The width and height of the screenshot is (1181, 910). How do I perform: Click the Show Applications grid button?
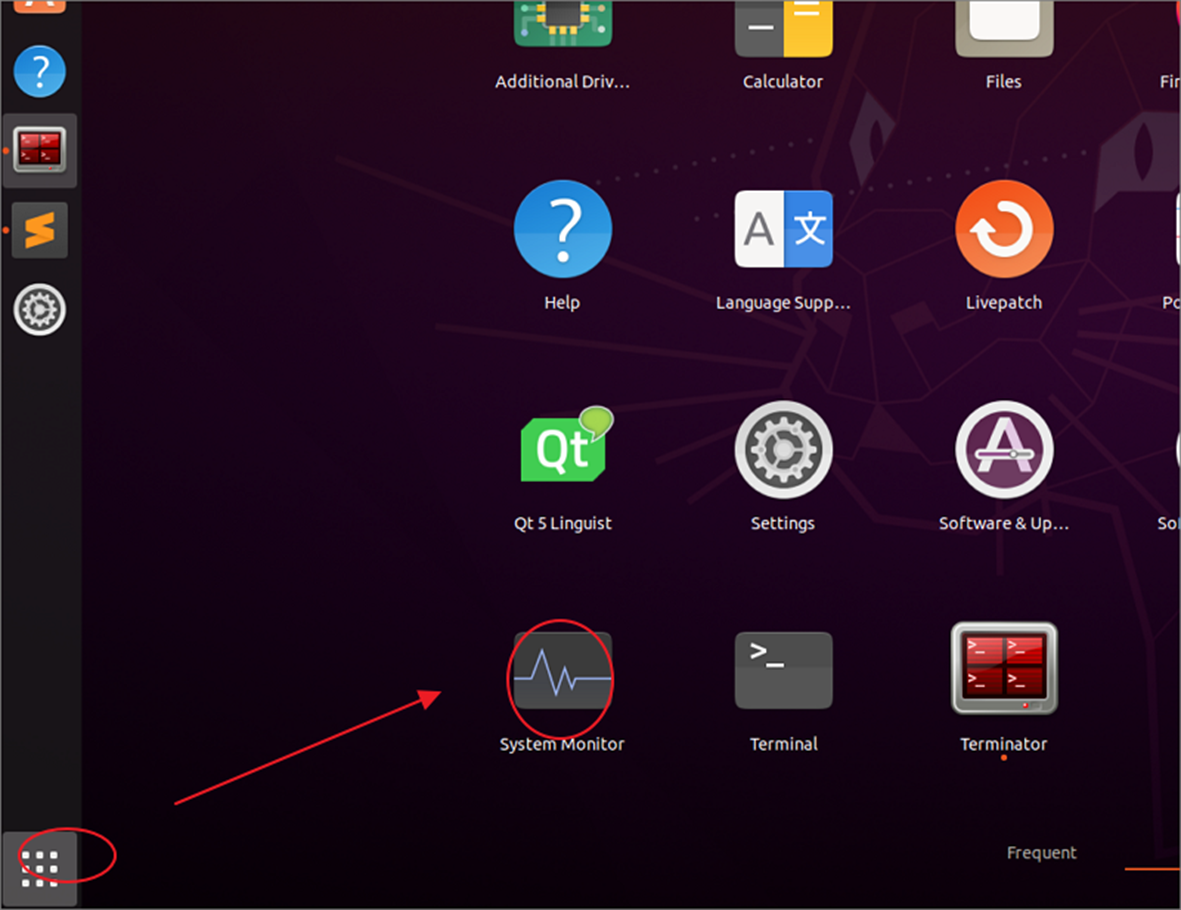[40, 869]
